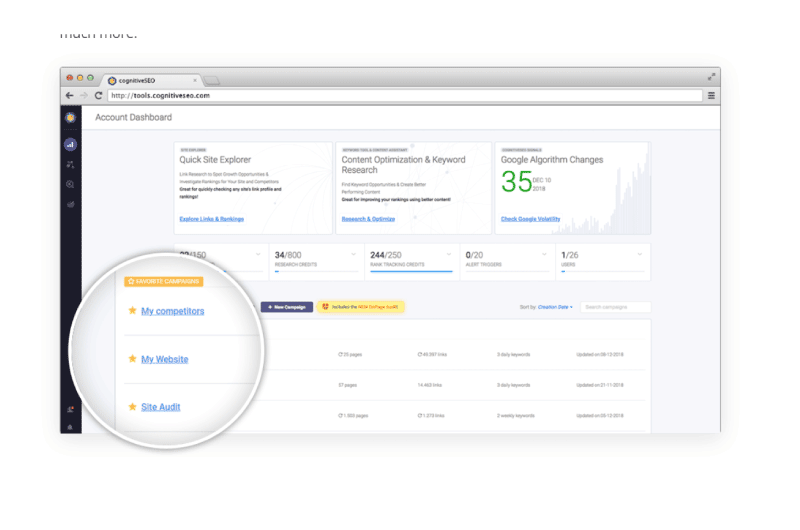Click the 25 pages refresh icon

coord(340,355)
